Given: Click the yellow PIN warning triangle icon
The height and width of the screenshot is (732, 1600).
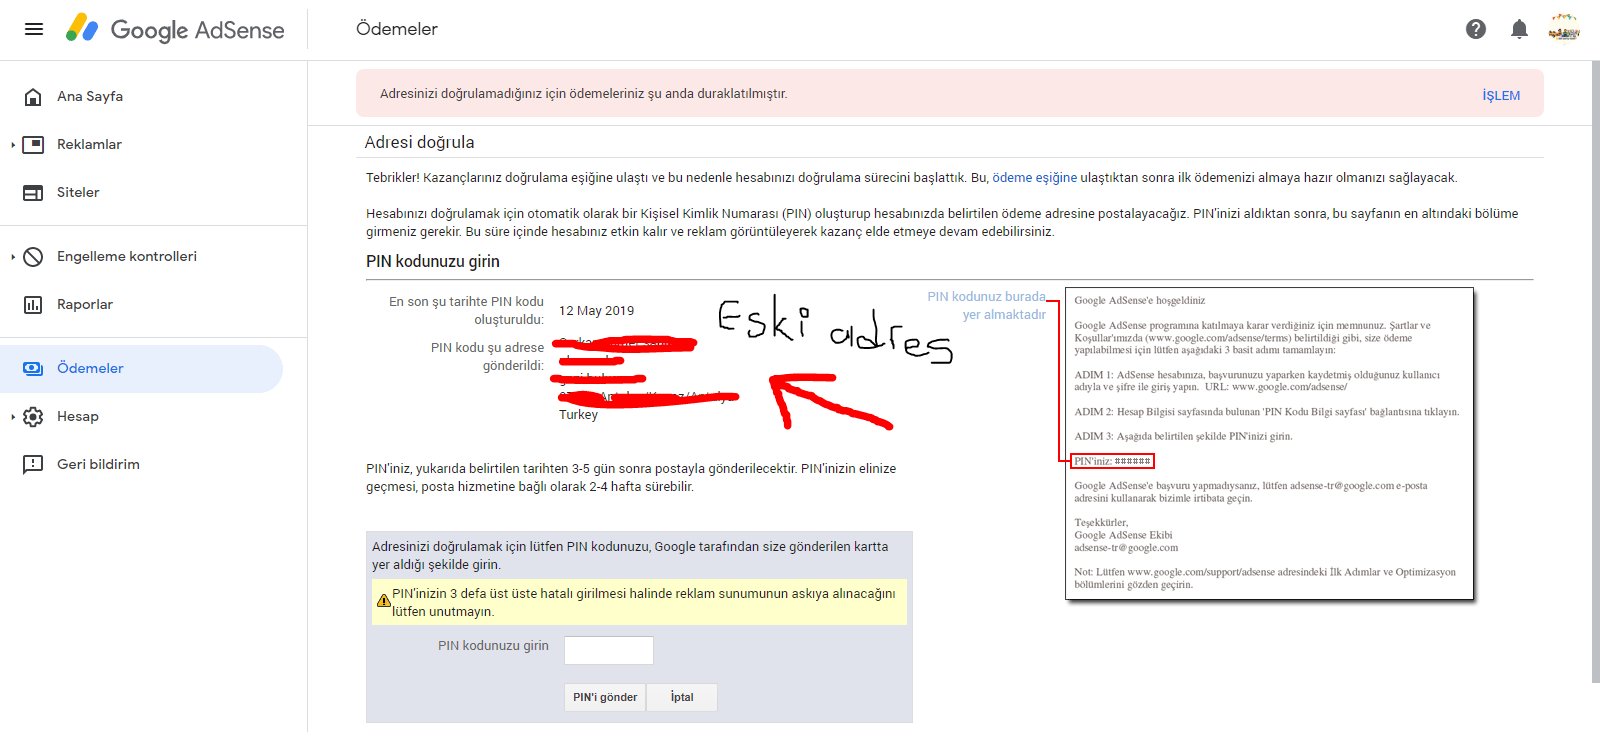Looking at the screenshot, I should click(383, 602).
